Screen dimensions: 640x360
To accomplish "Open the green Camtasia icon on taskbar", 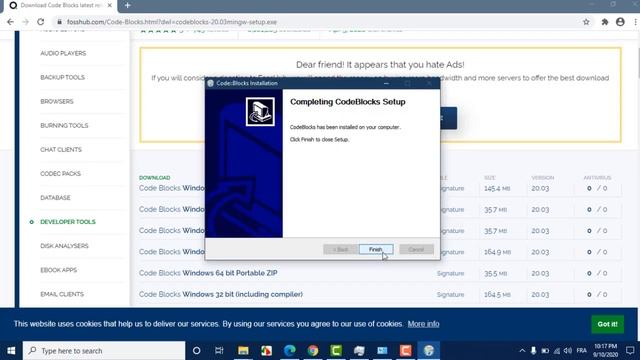I will (x=336, y=351).
